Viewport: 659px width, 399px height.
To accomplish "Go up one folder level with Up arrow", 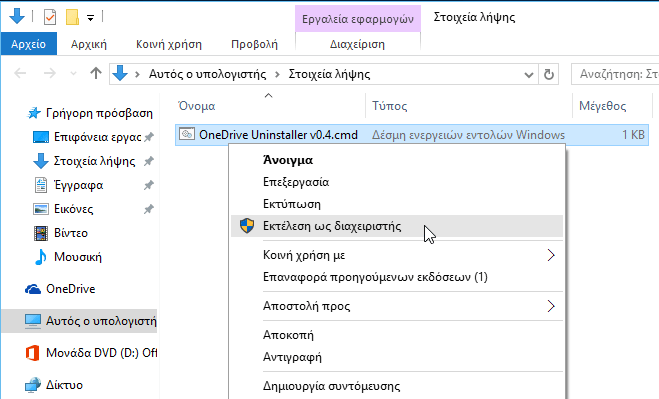I will tap(96, 74).
